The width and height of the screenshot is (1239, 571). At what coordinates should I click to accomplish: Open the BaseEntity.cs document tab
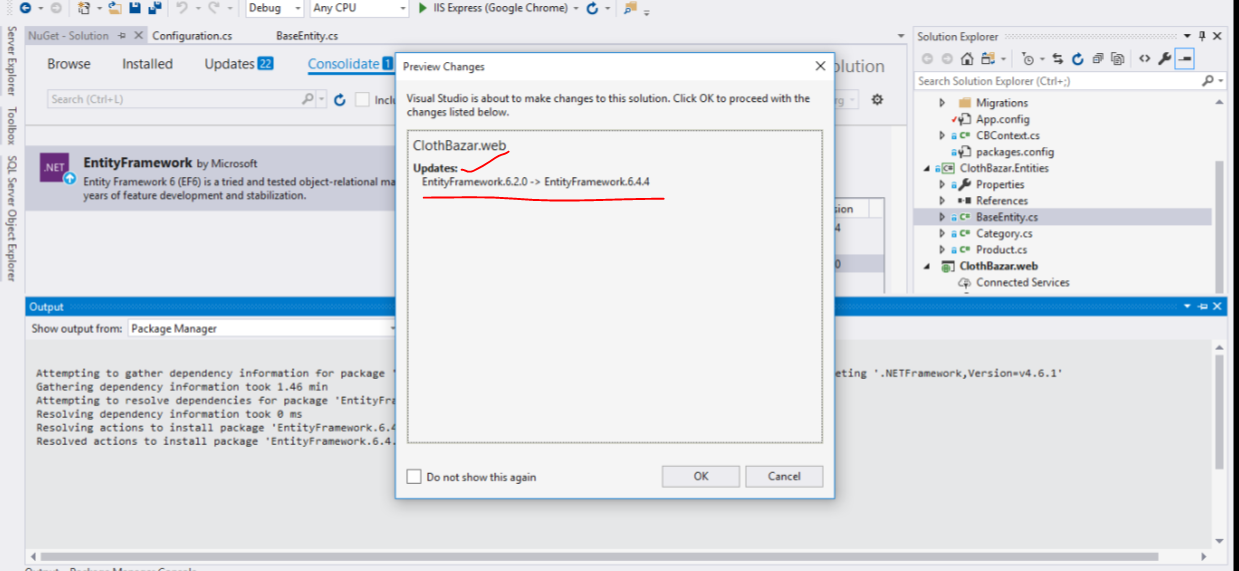pos(306,35)
